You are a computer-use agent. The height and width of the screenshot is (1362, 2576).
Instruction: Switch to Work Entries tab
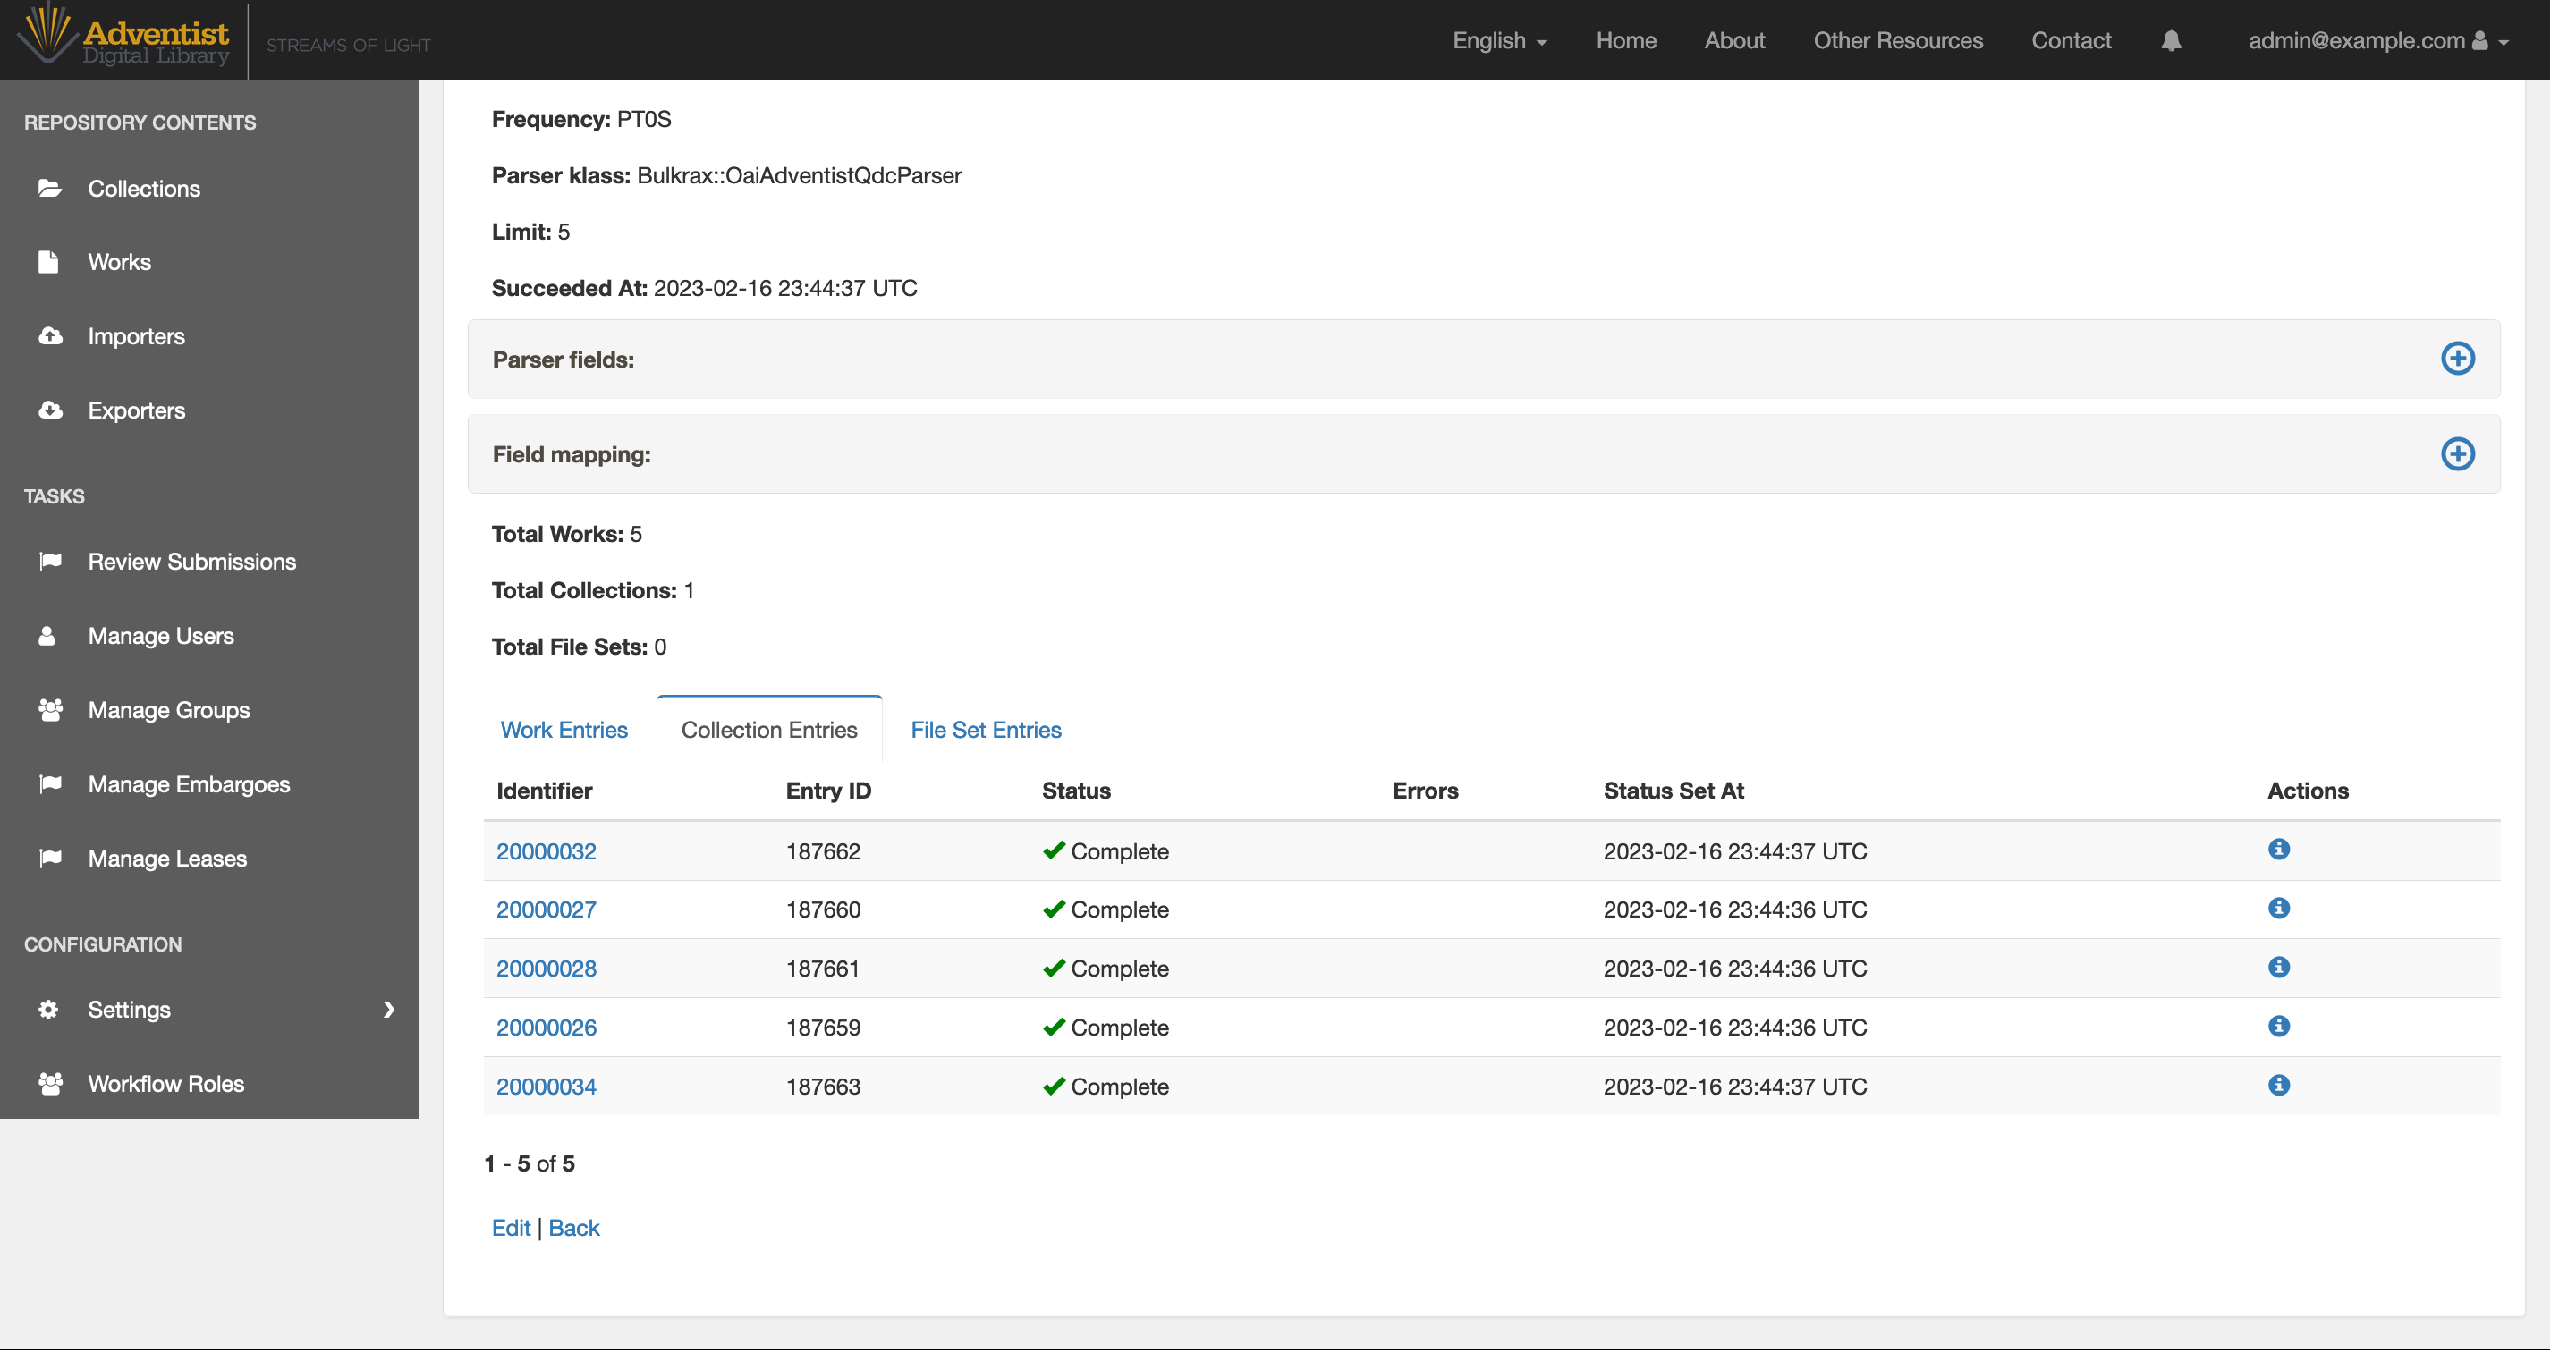point(564,730)
